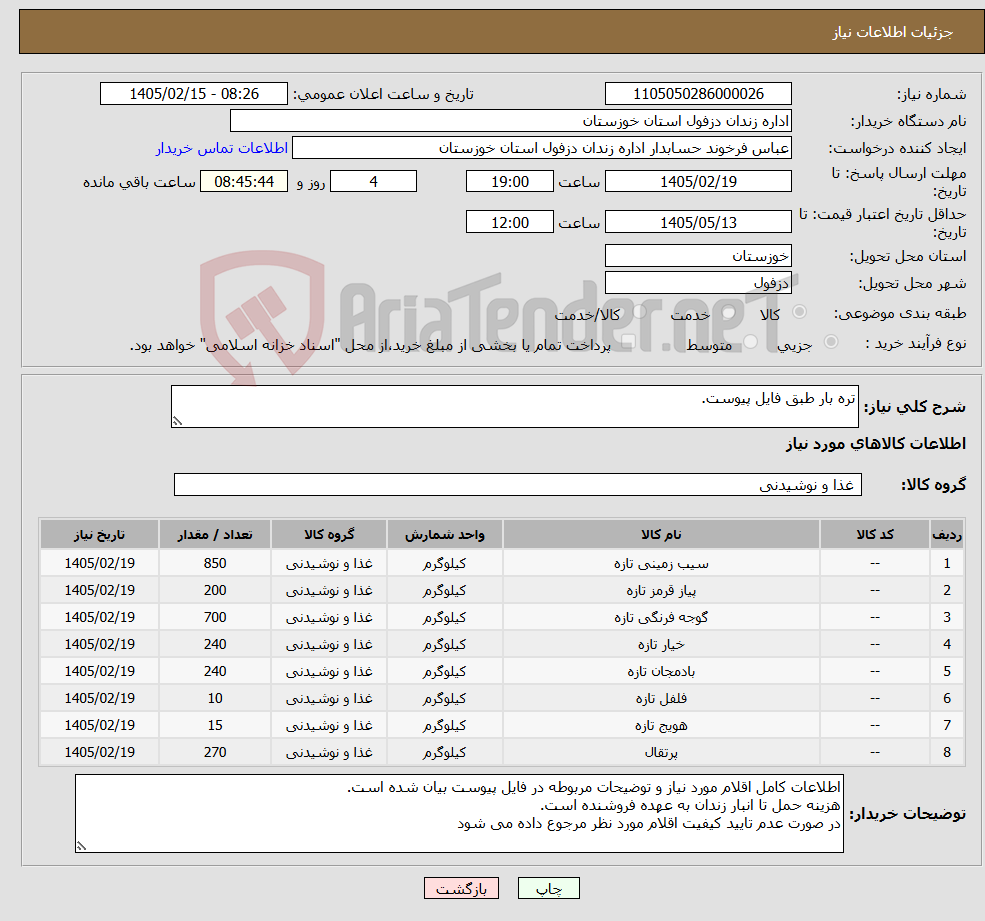Click the Islamic treasury payment note text
Viewport: 985px width, 921px height.
(x=370, y=345)
